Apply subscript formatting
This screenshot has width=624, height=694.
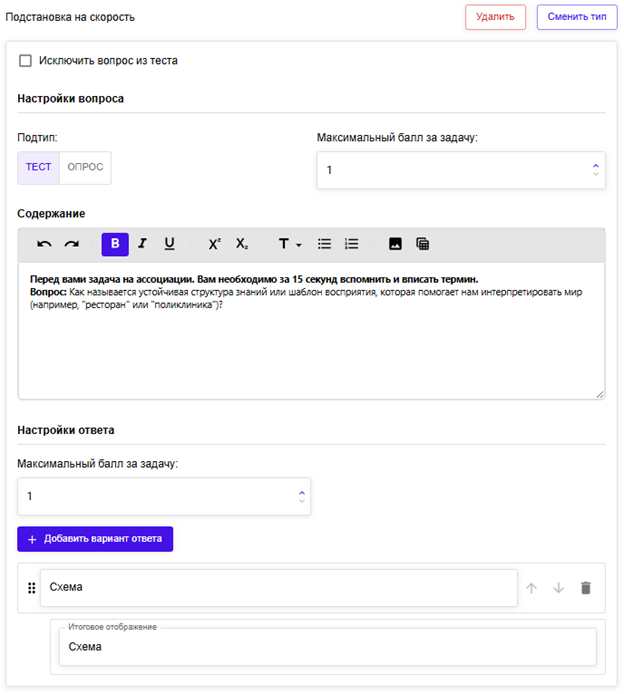pos(242,244)
